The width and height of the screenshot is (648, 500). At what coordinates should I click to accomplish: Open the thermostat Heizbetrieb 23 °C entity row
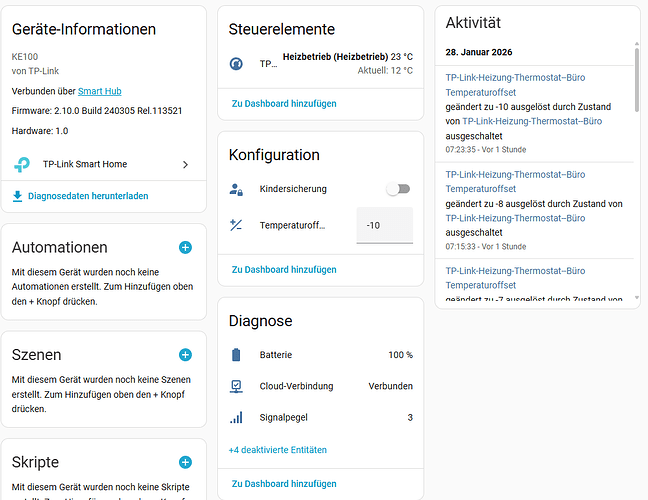321,64
